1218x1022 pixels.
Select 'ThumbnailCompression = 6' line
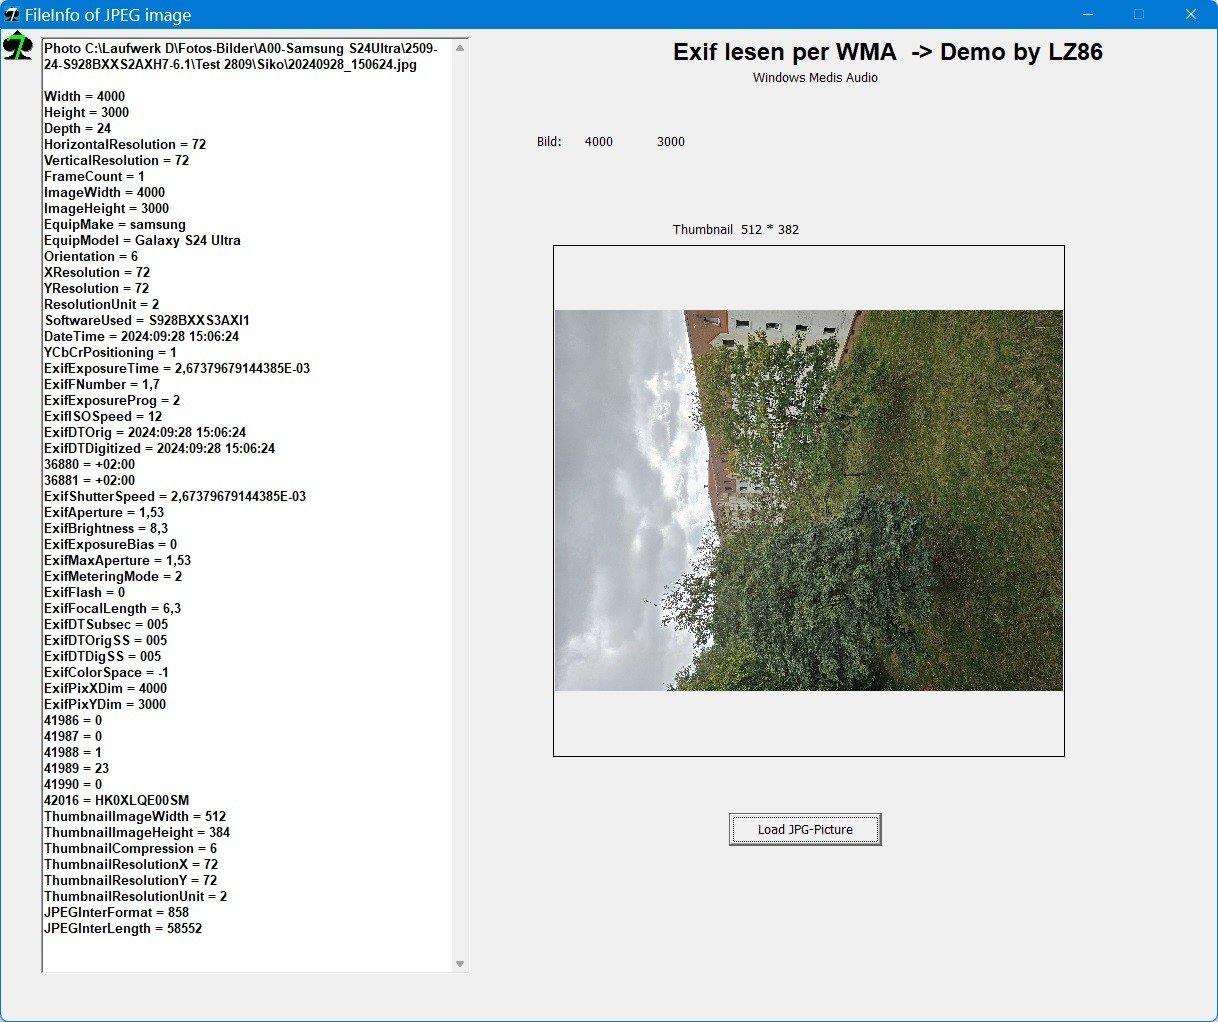pyautogui.click(x=131, y=848)
